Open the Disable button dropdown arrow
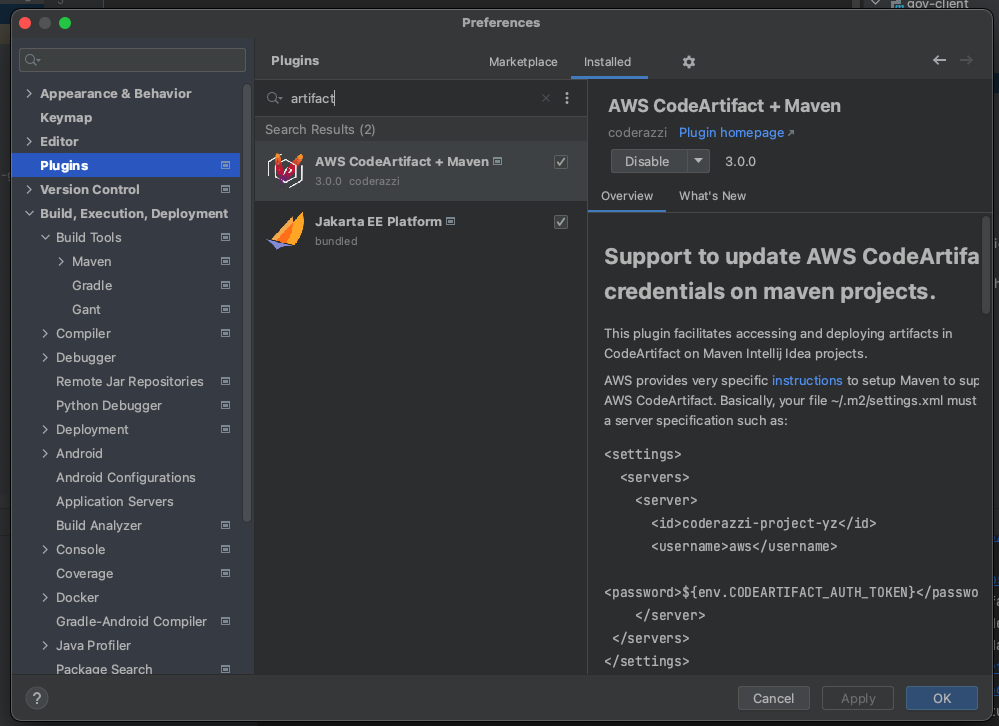This screenshot has height=726, width=999. [698, 161]
